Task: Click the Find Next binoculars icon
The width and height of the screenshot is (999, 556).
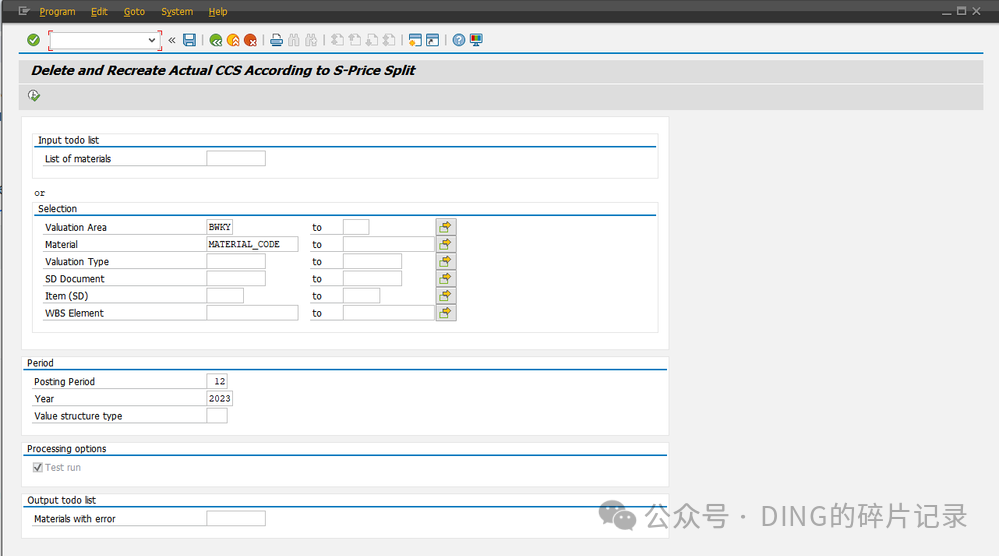Action: click(311, 40)
